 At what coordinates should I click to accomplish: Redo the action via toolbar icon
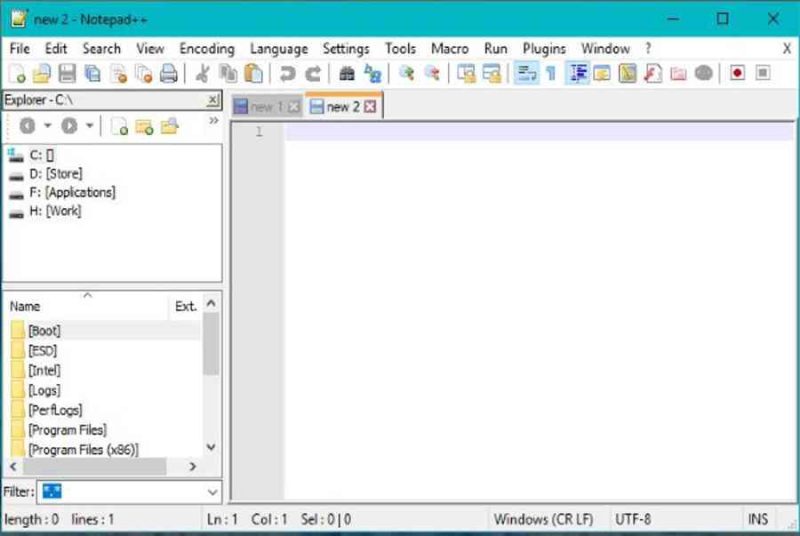(x=313, y=73)
